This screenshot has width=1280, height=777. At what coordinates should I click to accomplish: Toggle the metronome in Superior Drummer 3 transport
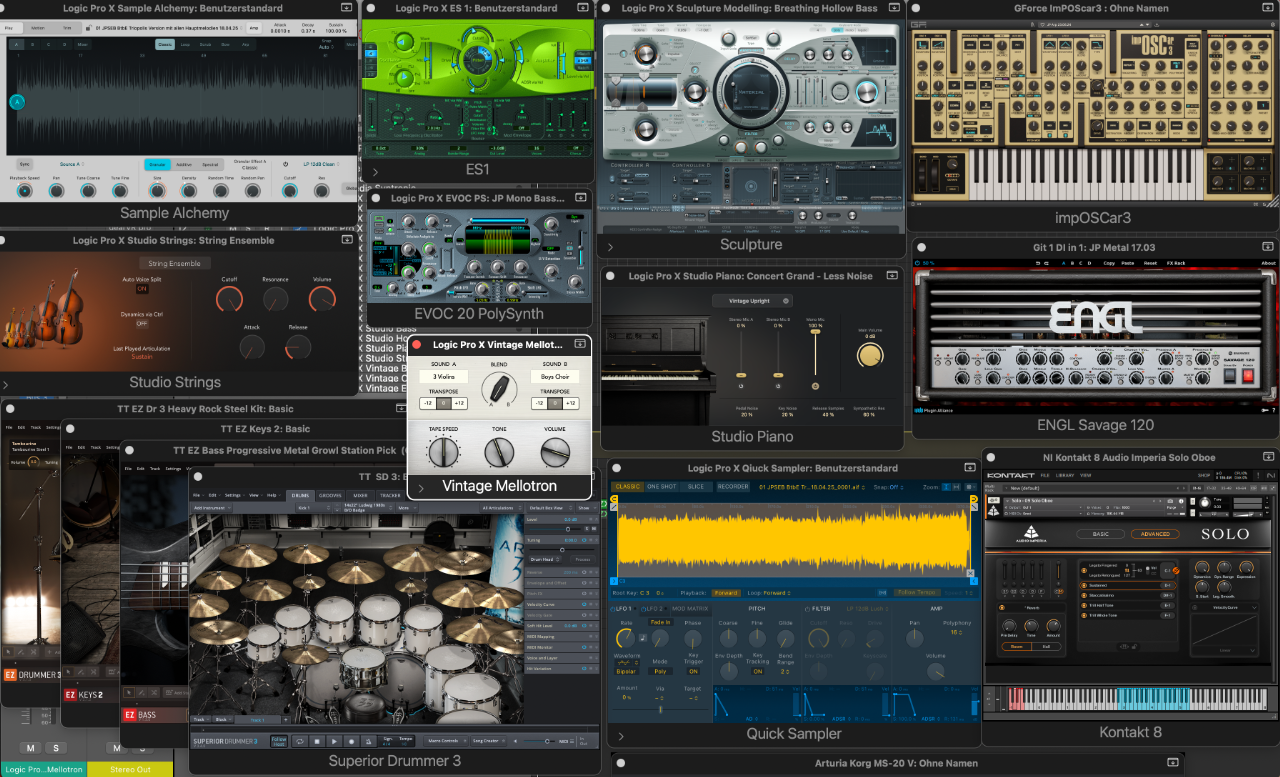click(x=368, y=741)
